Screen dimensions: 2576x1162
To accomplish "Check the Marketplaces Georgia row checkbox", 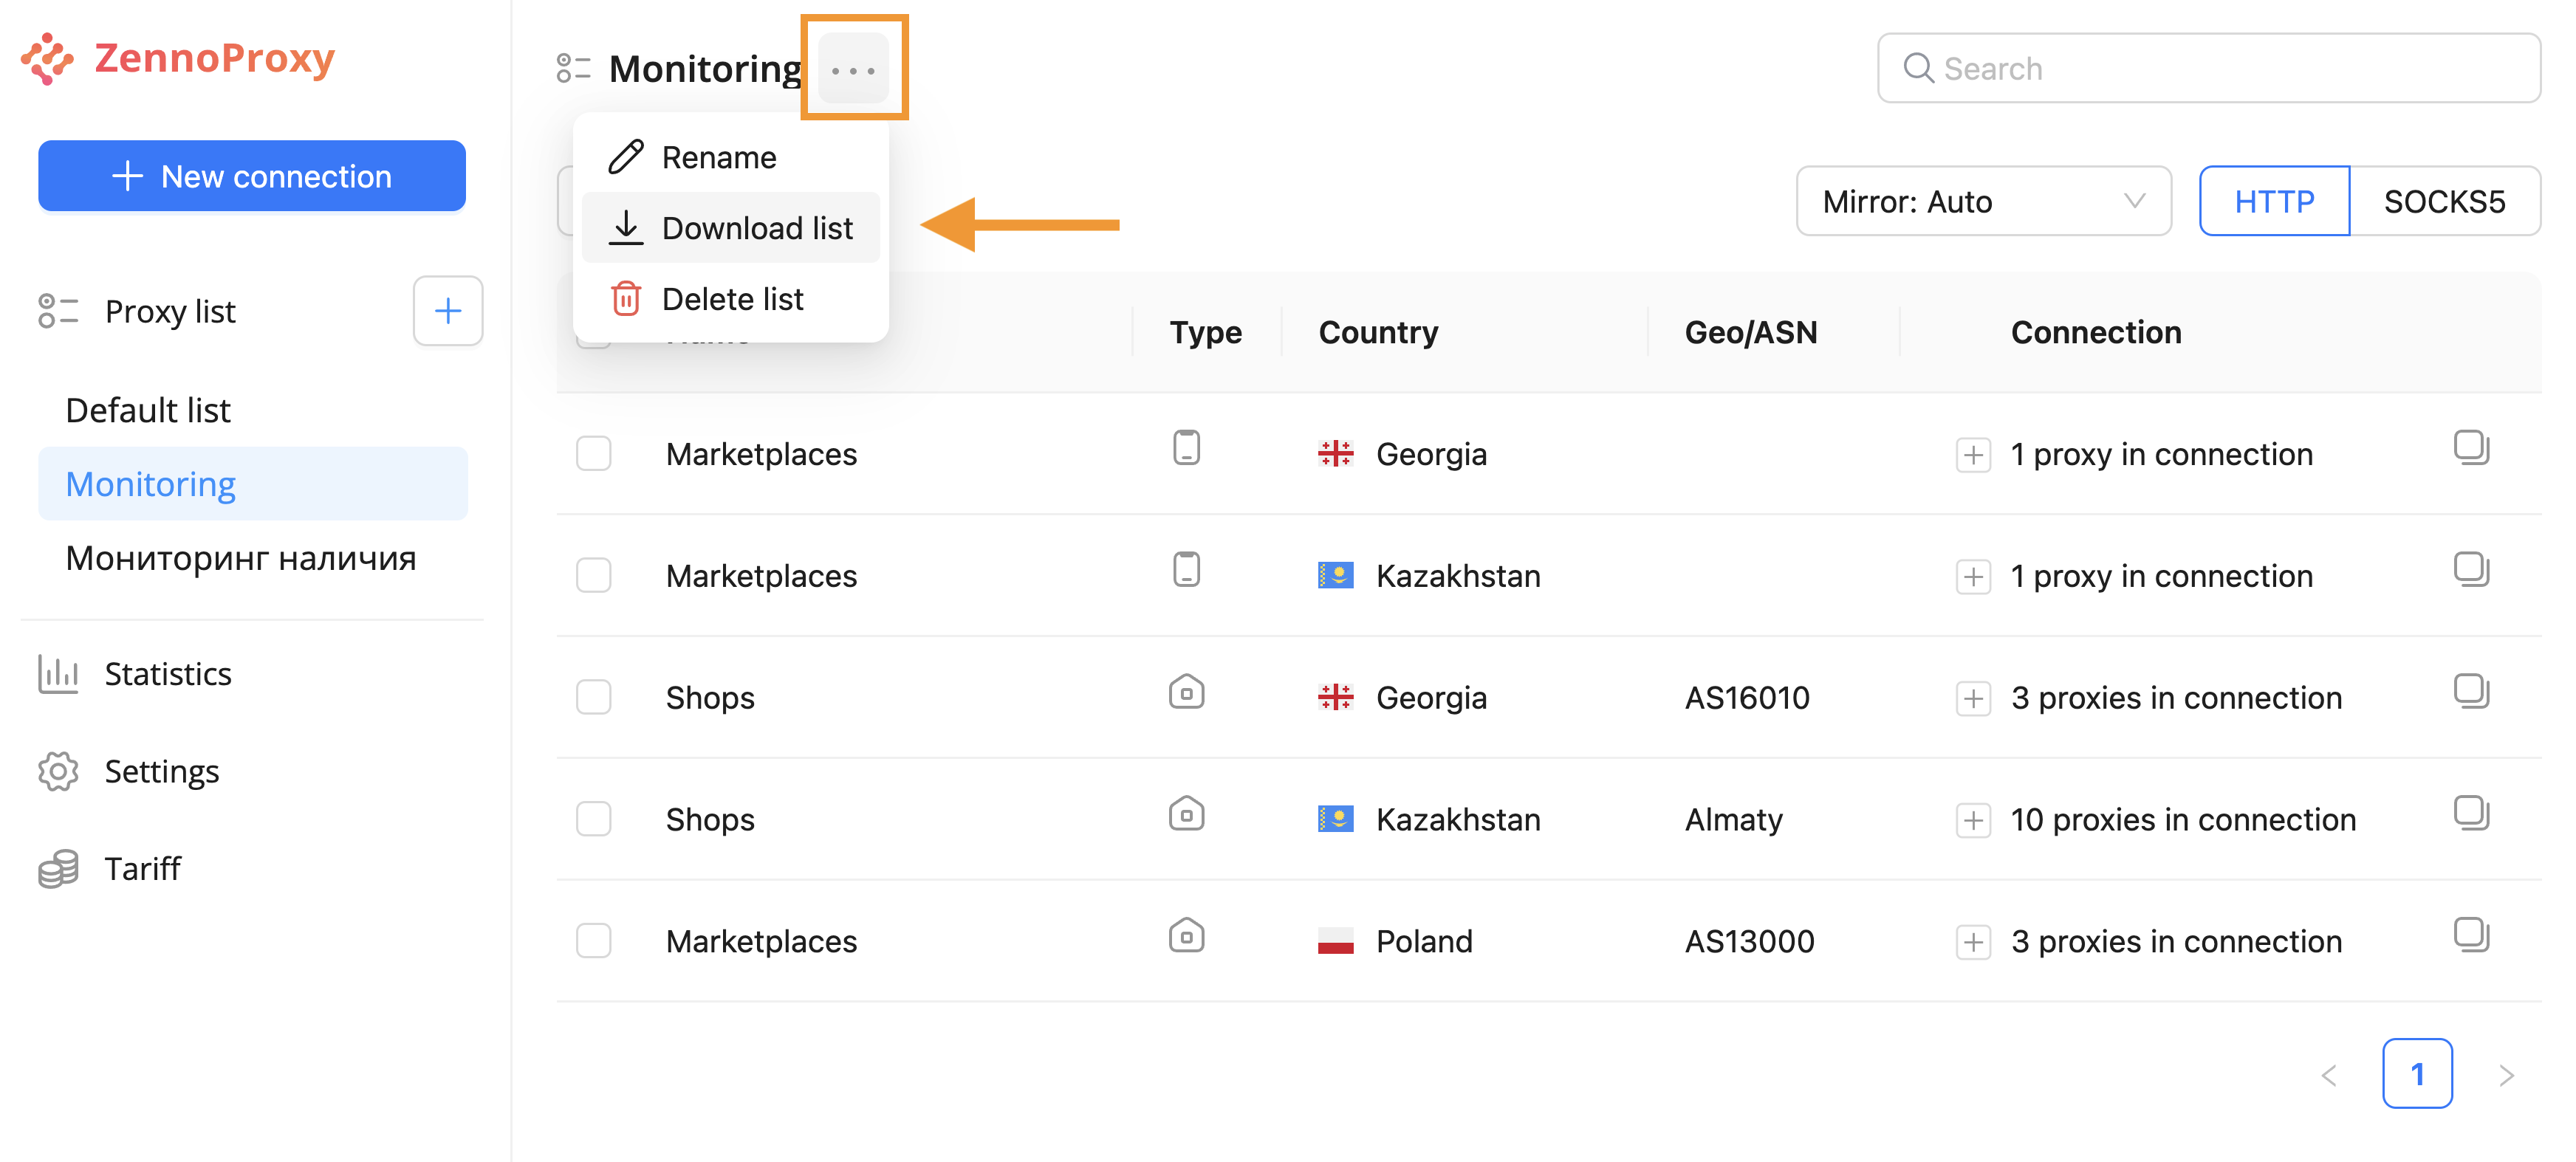I will 593,454.
